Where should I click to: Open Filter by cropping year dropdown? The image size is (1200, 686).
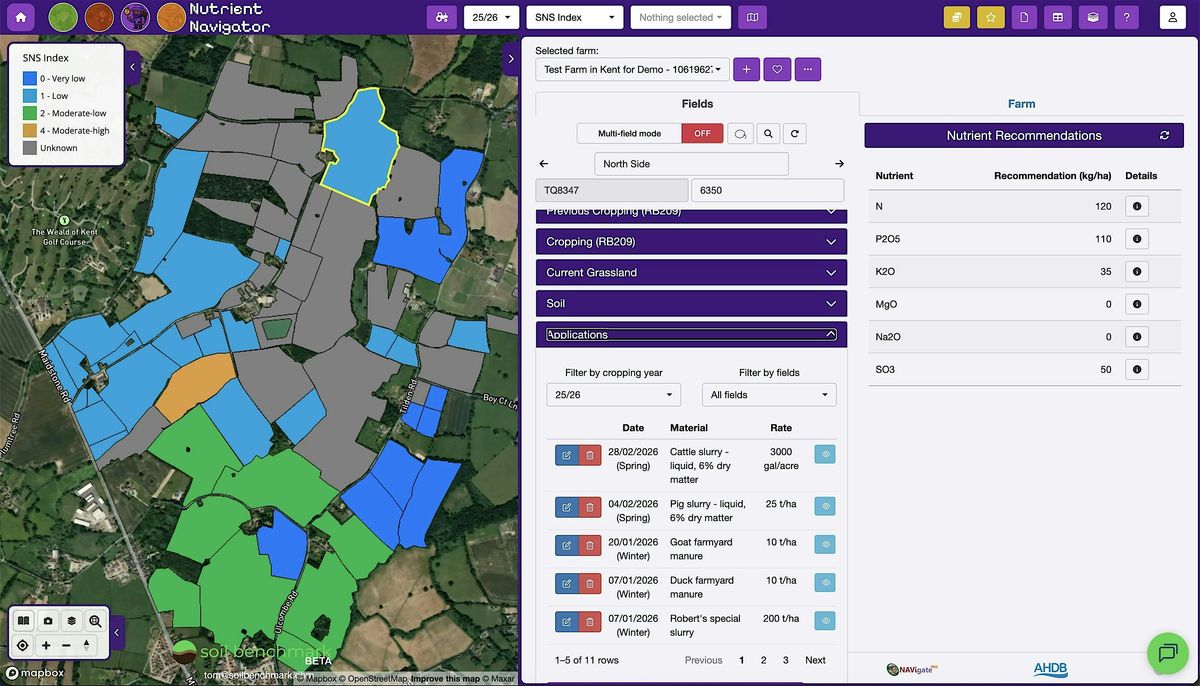coord(613,395)
